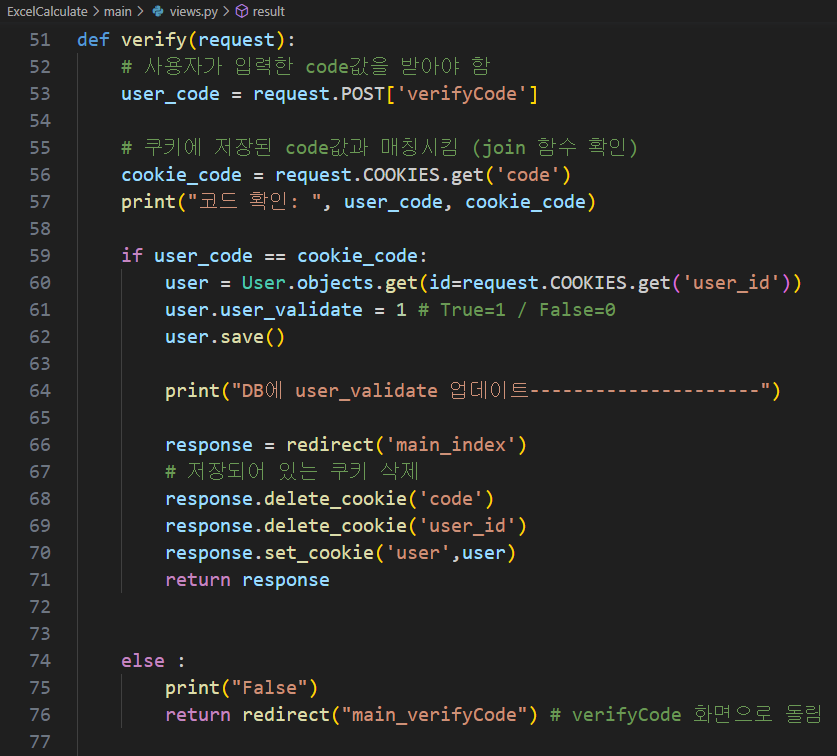Click 'delete_cookie' on line 68
Image resolution: width=837 pixels, height=756 pixels.
[335, 499]
